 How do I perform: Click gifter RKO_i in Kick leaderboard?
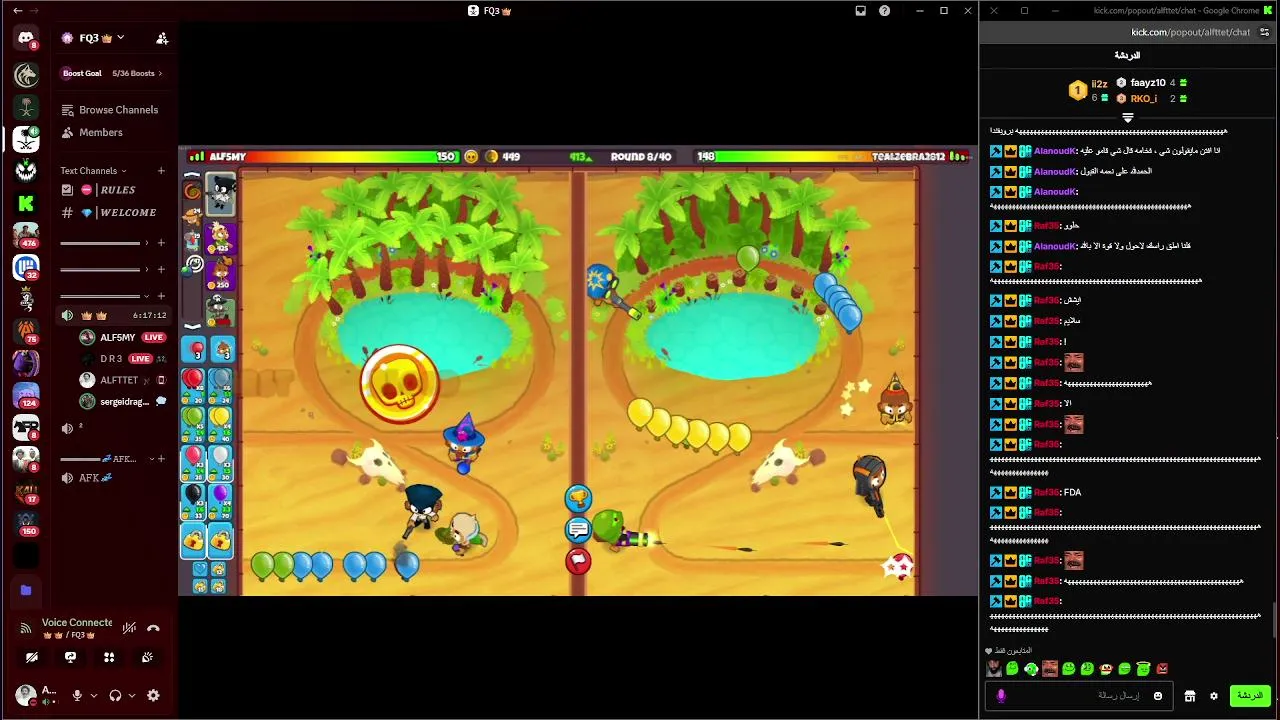1144,99
